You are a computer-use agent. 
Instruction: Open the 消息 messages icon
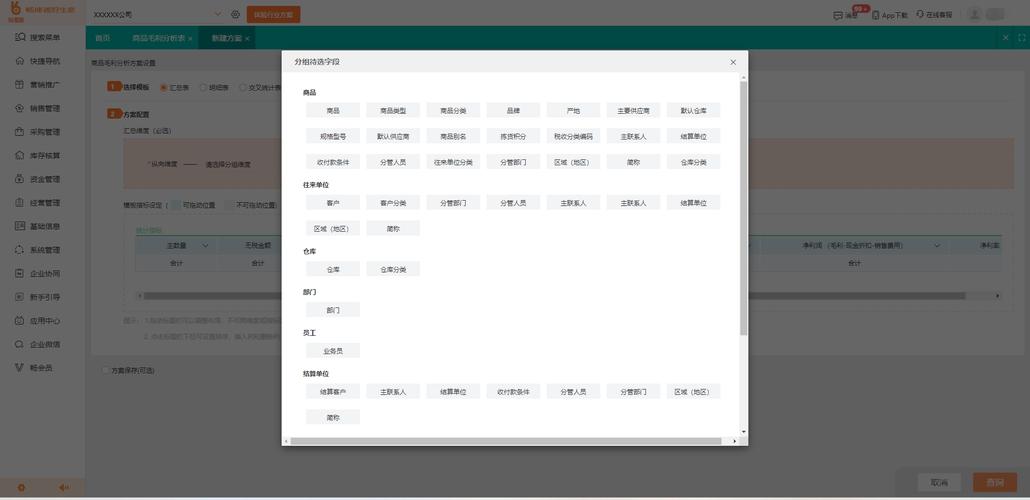[838, 15]
